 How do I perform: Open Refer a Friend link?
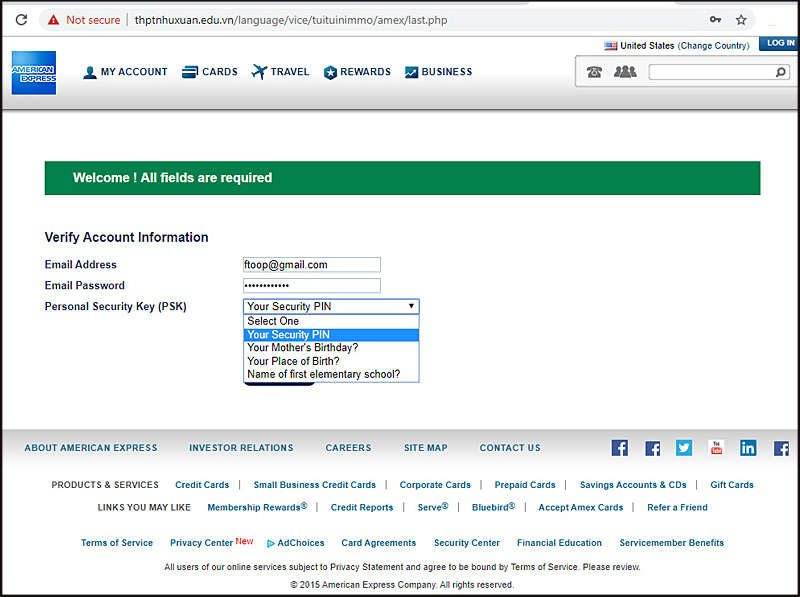click(x=677, y=507)
